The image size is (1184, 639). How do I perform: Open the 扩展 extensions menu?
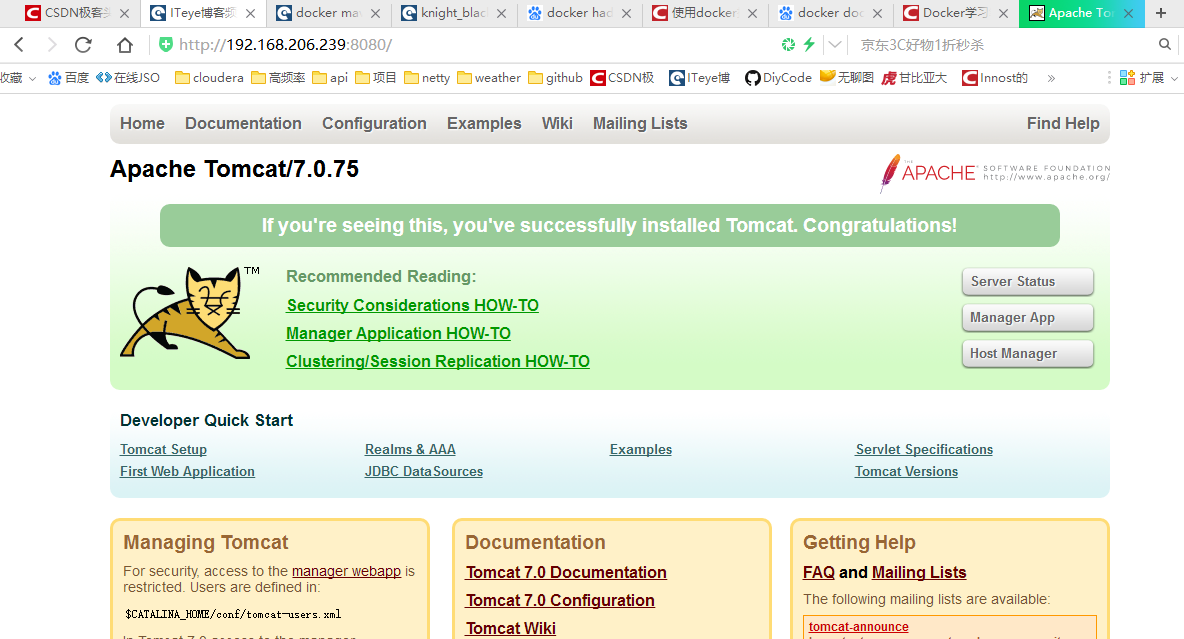[x=1148, y=78]
